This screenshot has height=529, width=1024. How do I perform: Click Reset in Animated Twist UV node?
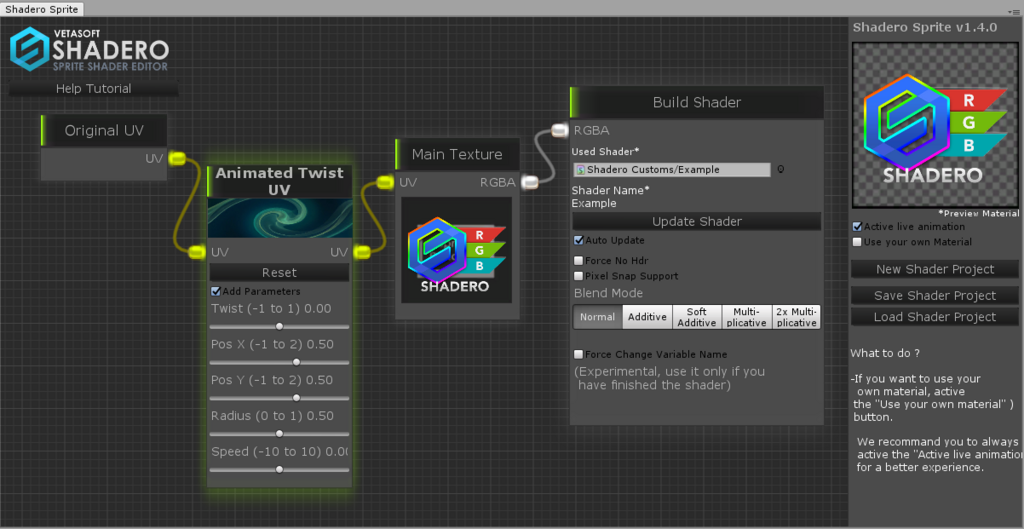click(279, 272)
